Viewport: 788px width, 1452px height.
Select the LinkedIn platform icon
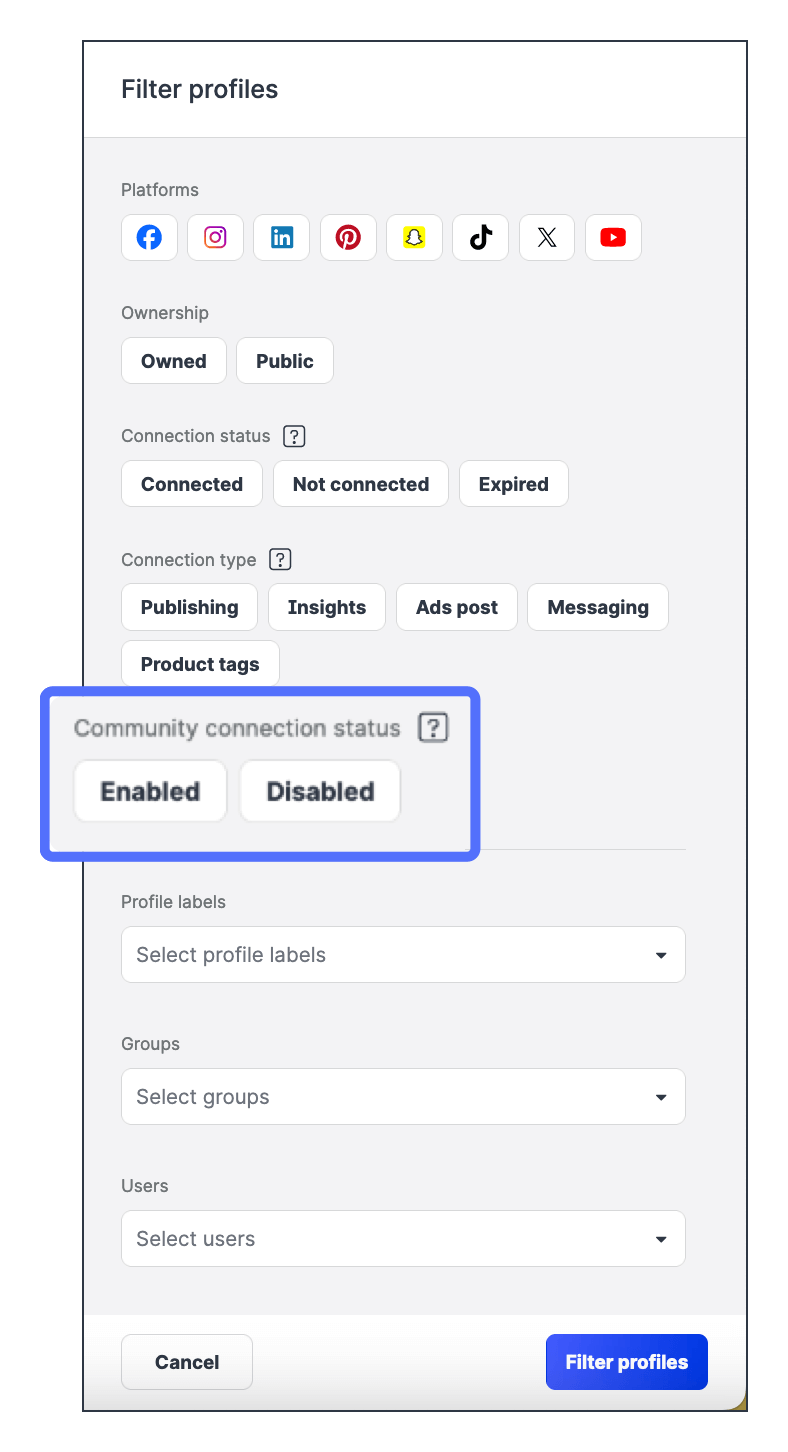pos(281,237)
